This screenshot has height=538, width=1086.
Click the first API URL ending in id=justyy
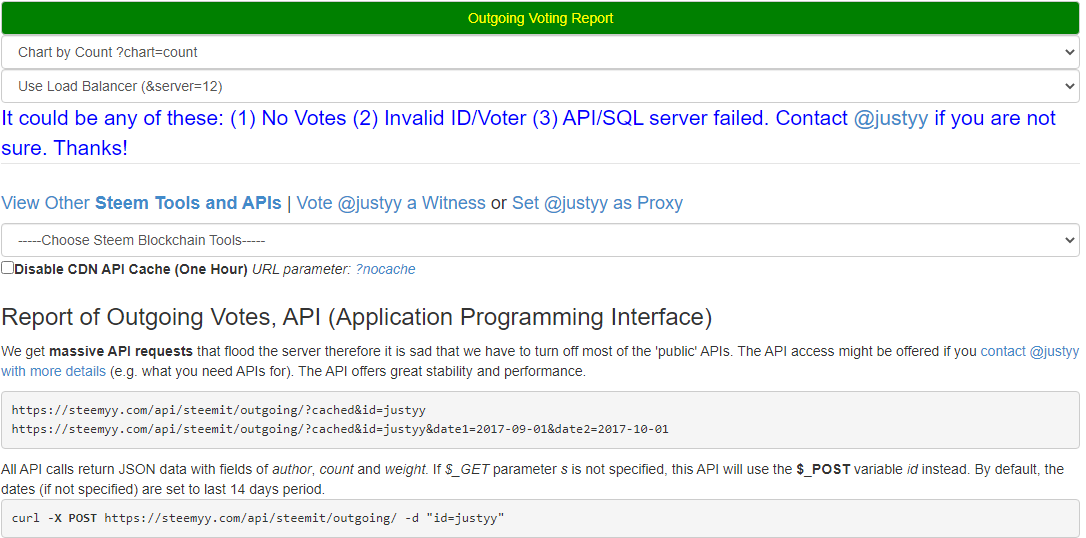(x=219, y=410)
